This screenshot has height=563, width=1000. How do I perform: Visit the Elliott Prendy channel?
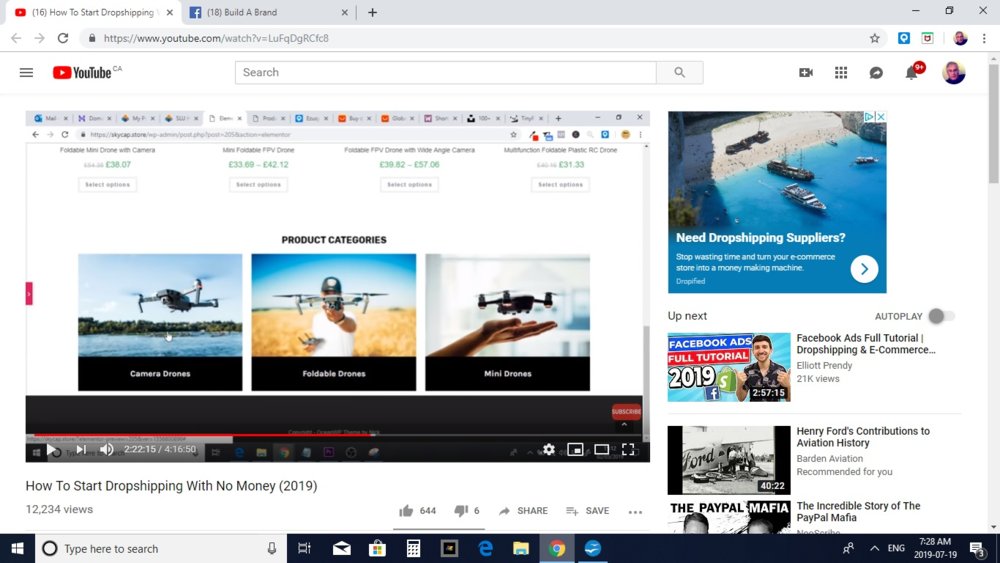[824, 365]
